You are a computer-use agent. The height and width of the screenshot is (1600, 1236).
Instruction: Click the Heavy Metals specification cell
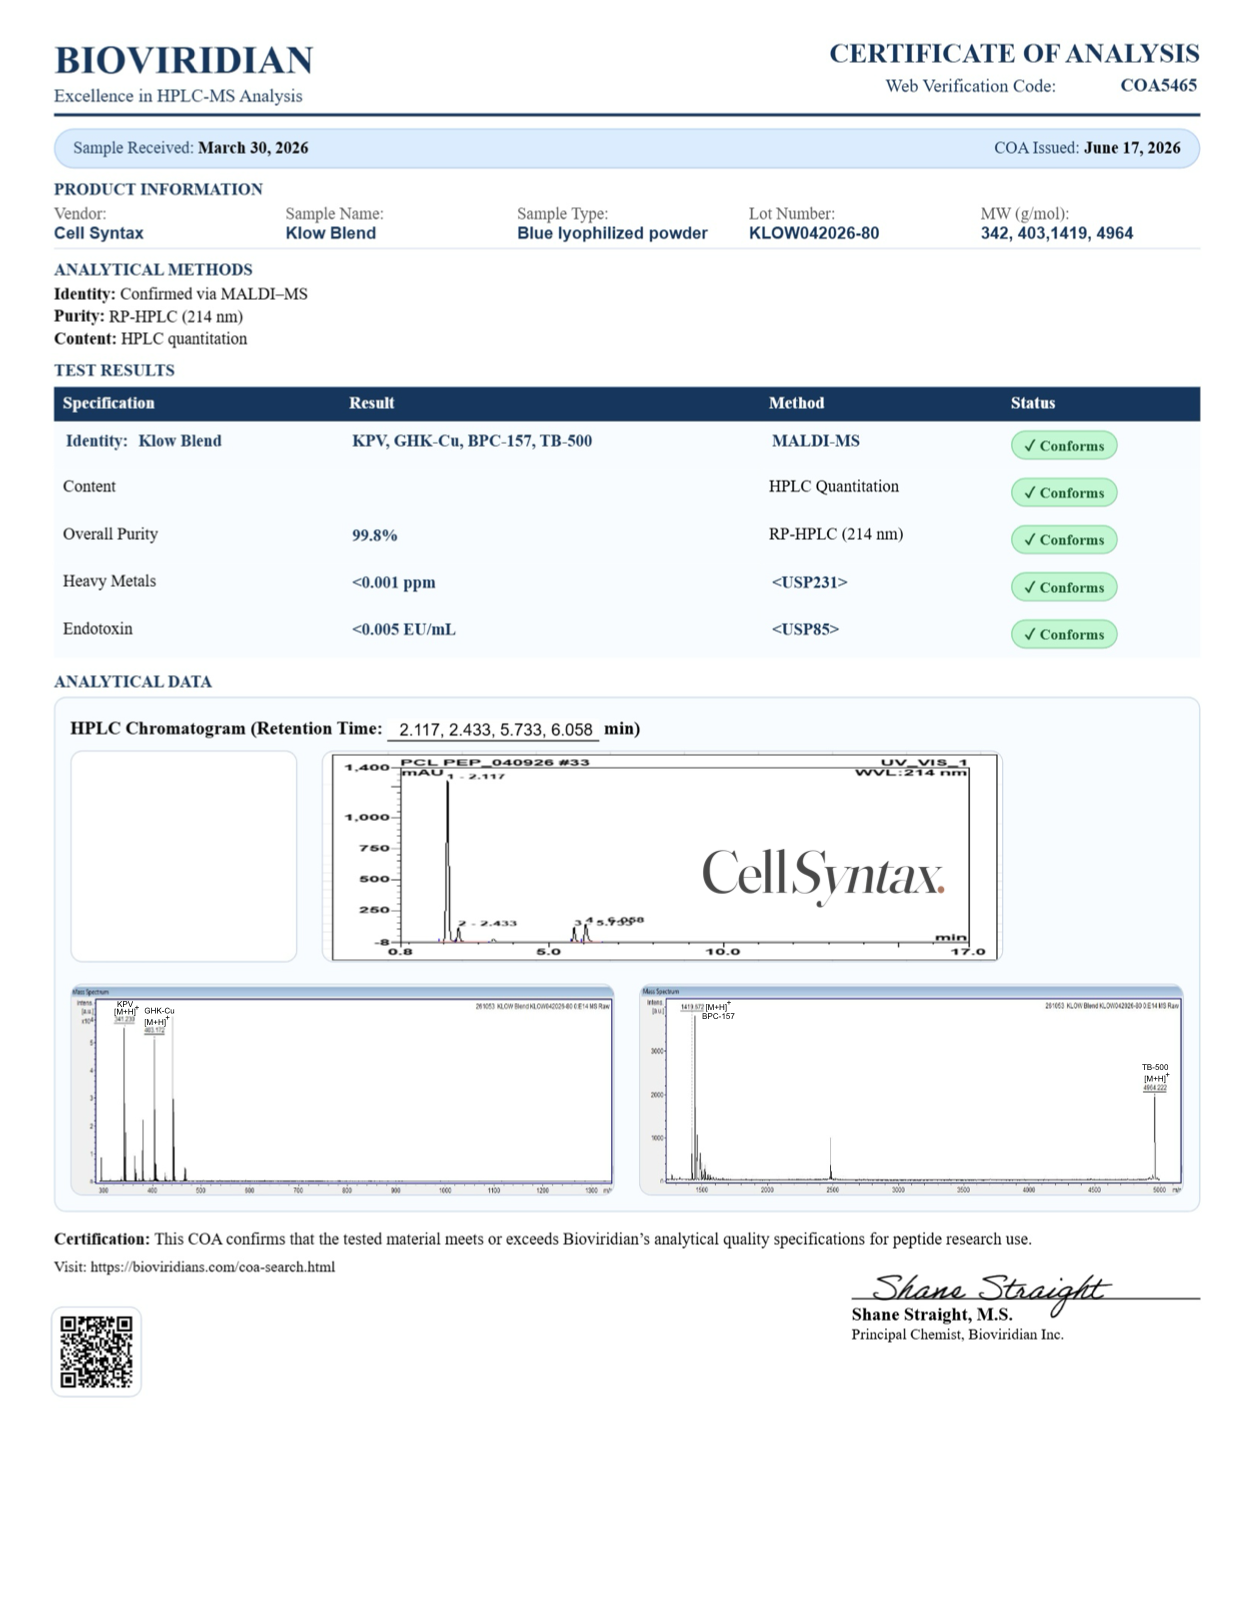[109, 581]
